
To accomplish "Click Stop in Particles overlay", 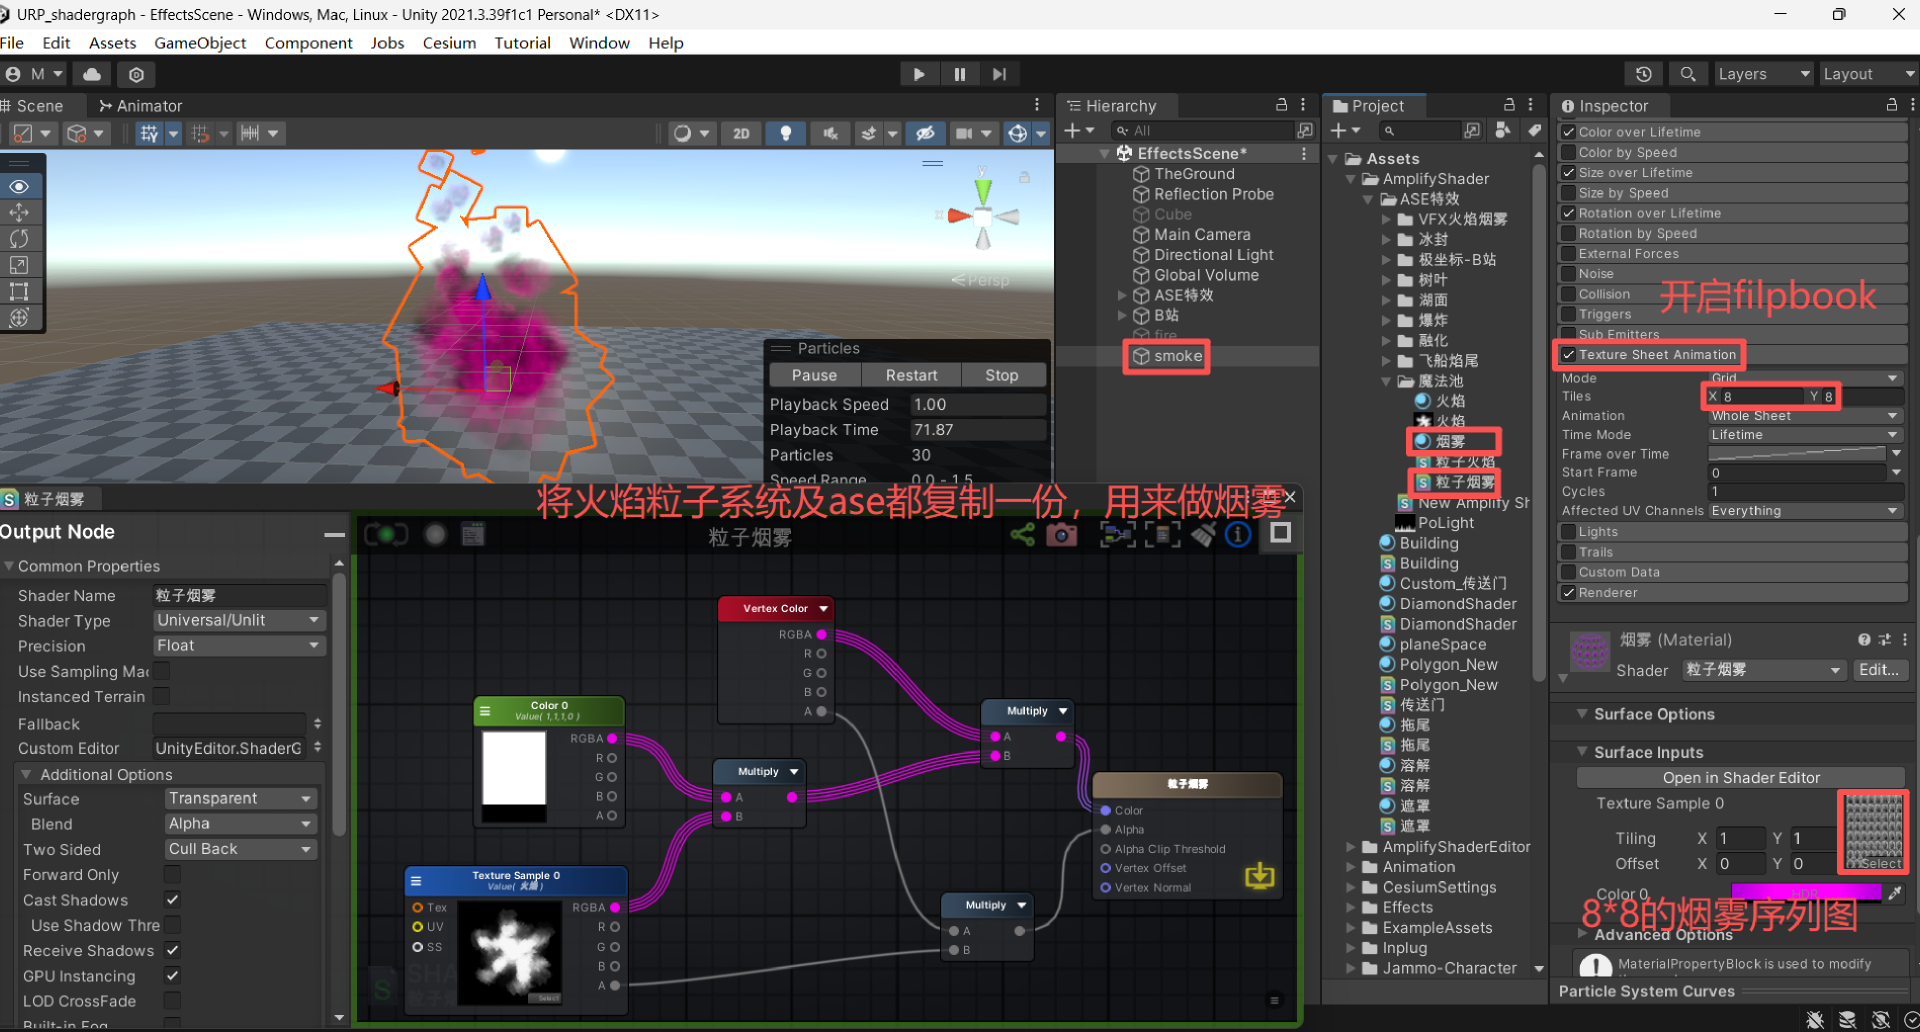I will 1002,375.
